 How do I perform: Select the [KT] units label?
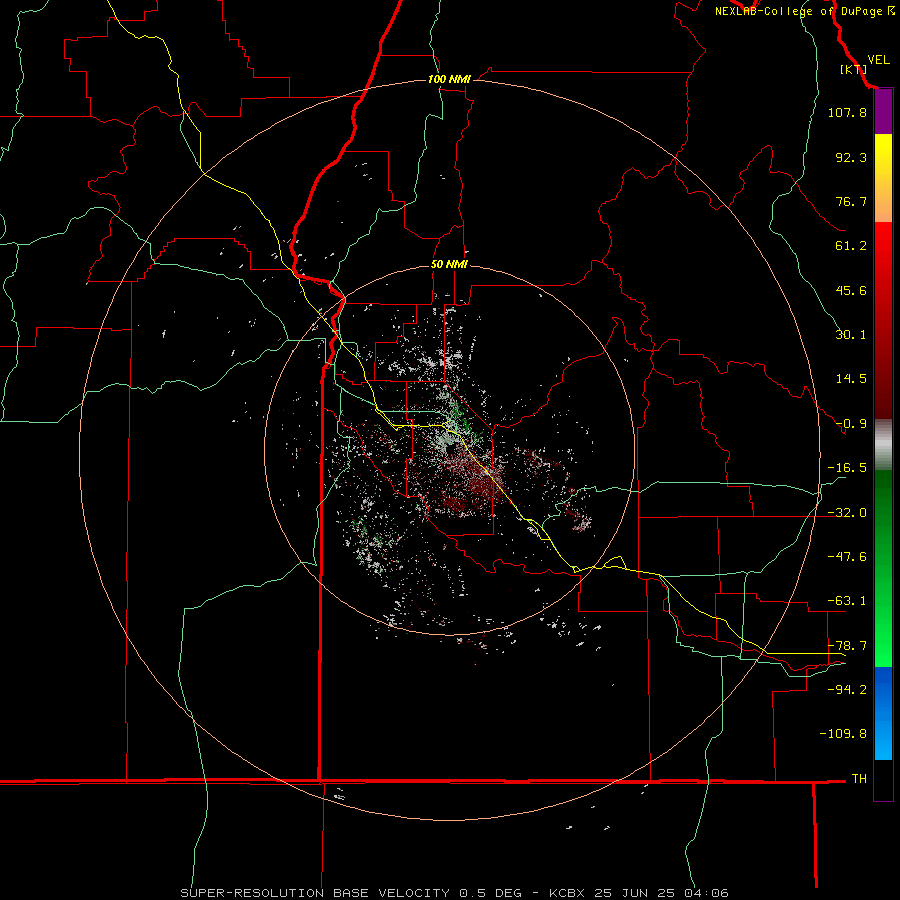(853, 69)
